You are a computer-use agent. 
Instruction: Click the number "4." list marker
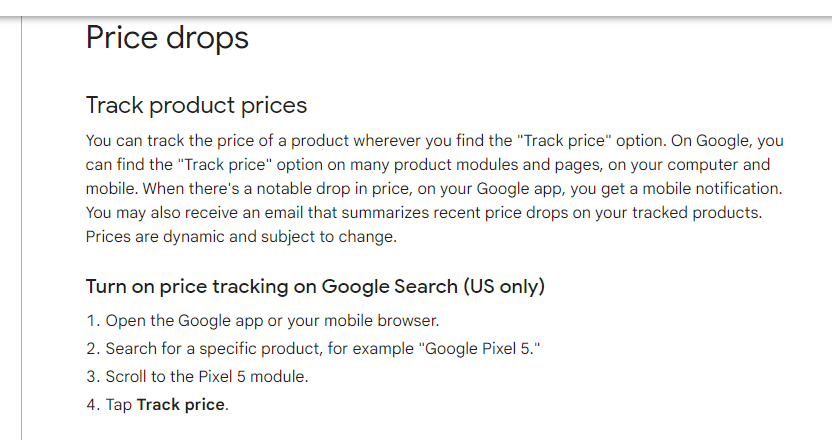point(92,405)
